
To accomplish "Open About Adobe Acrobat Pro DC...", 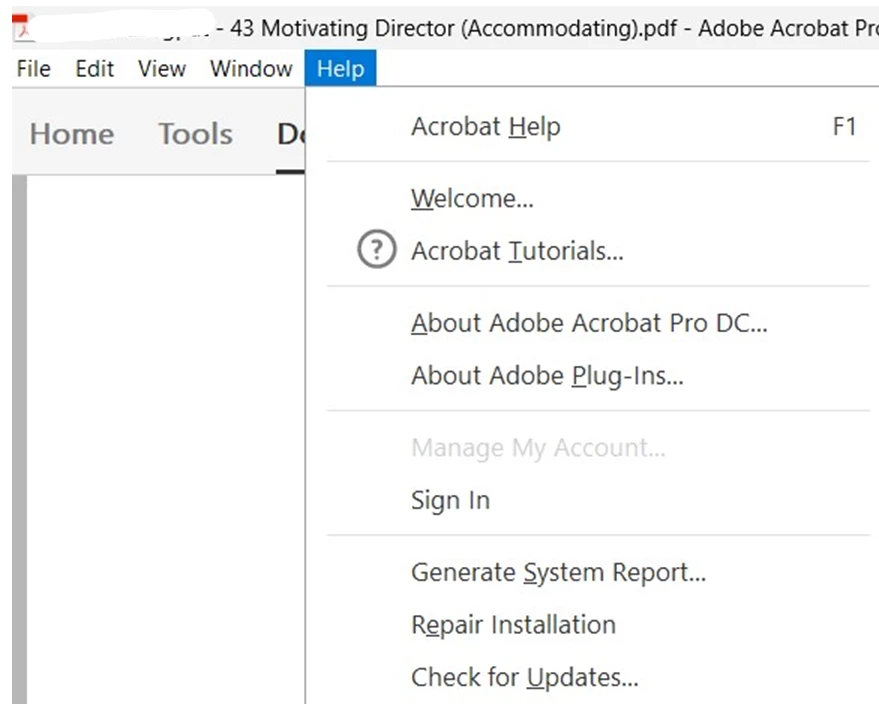I will click(x=598, y=323).
